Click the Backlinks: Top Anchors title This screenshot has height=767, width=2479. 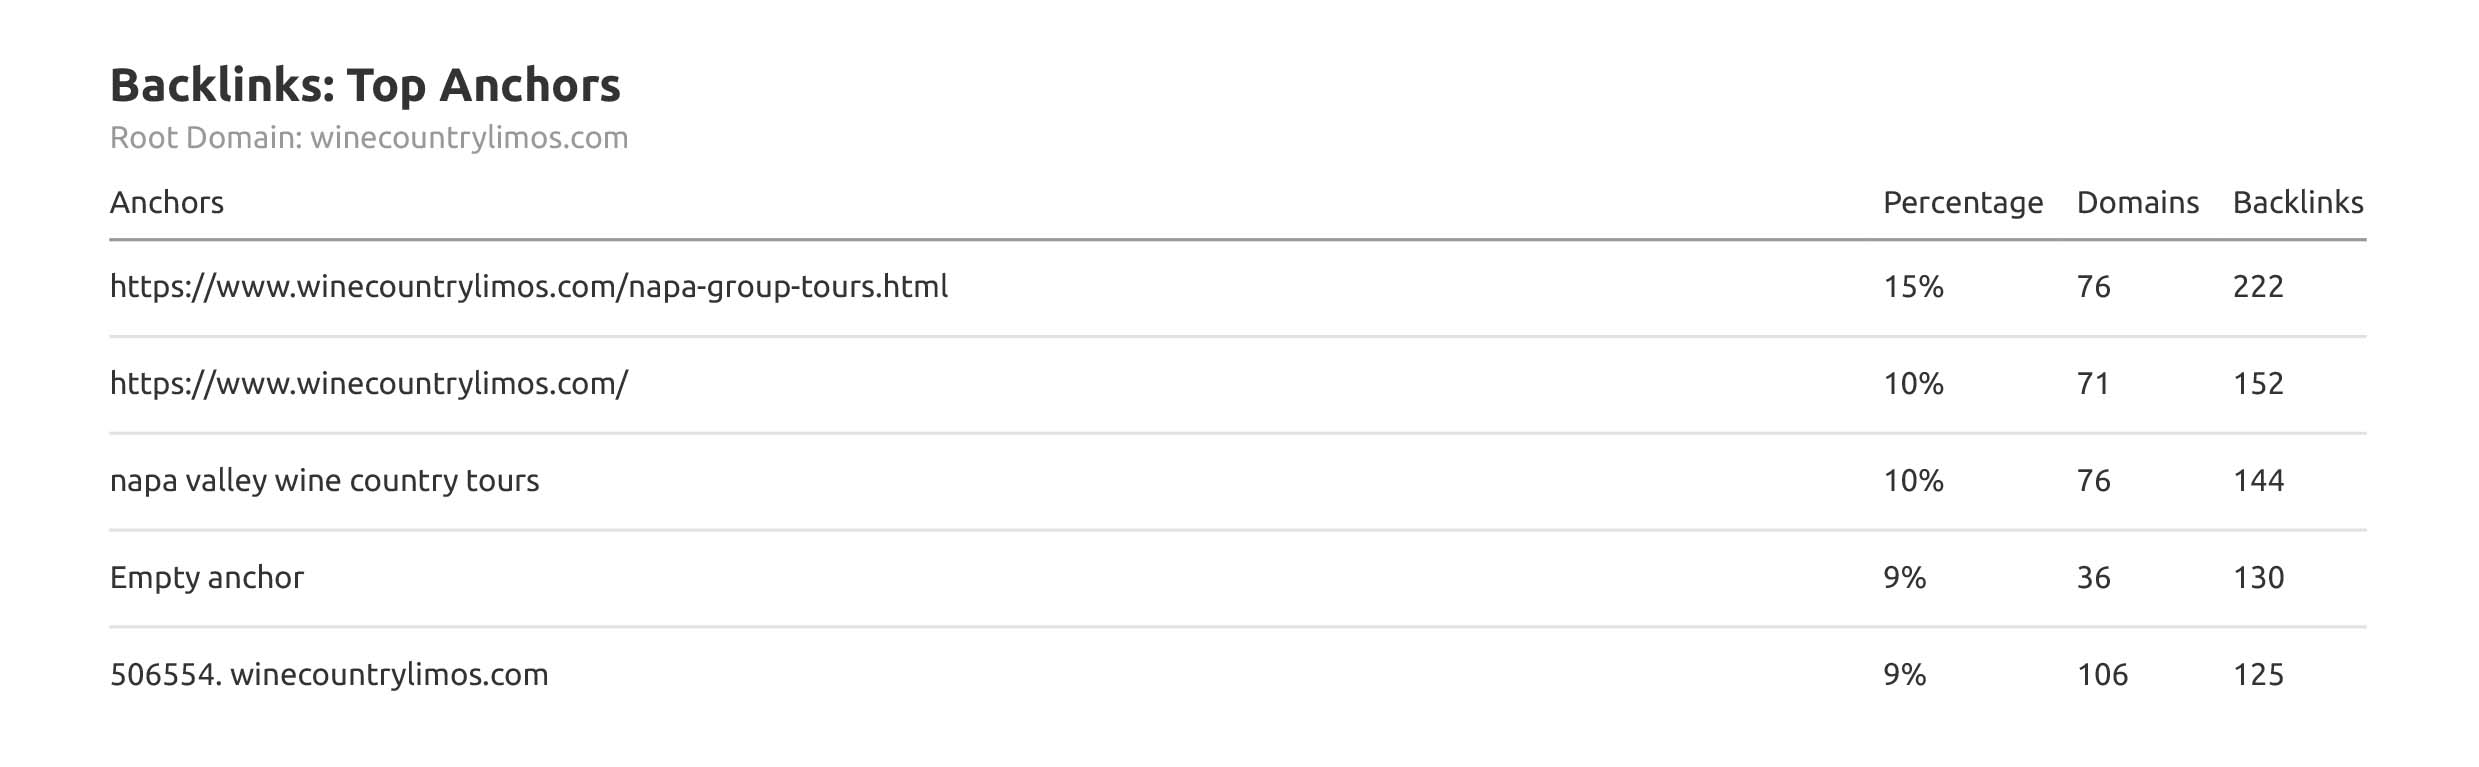pos(365,85)
